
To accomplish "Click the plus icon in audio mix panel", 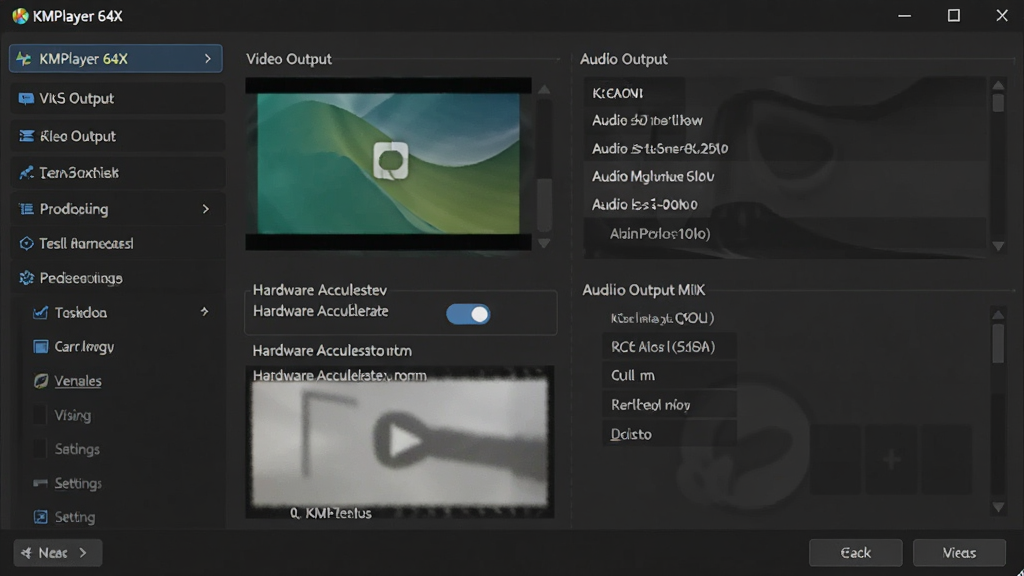I will [x=891, y=460].
